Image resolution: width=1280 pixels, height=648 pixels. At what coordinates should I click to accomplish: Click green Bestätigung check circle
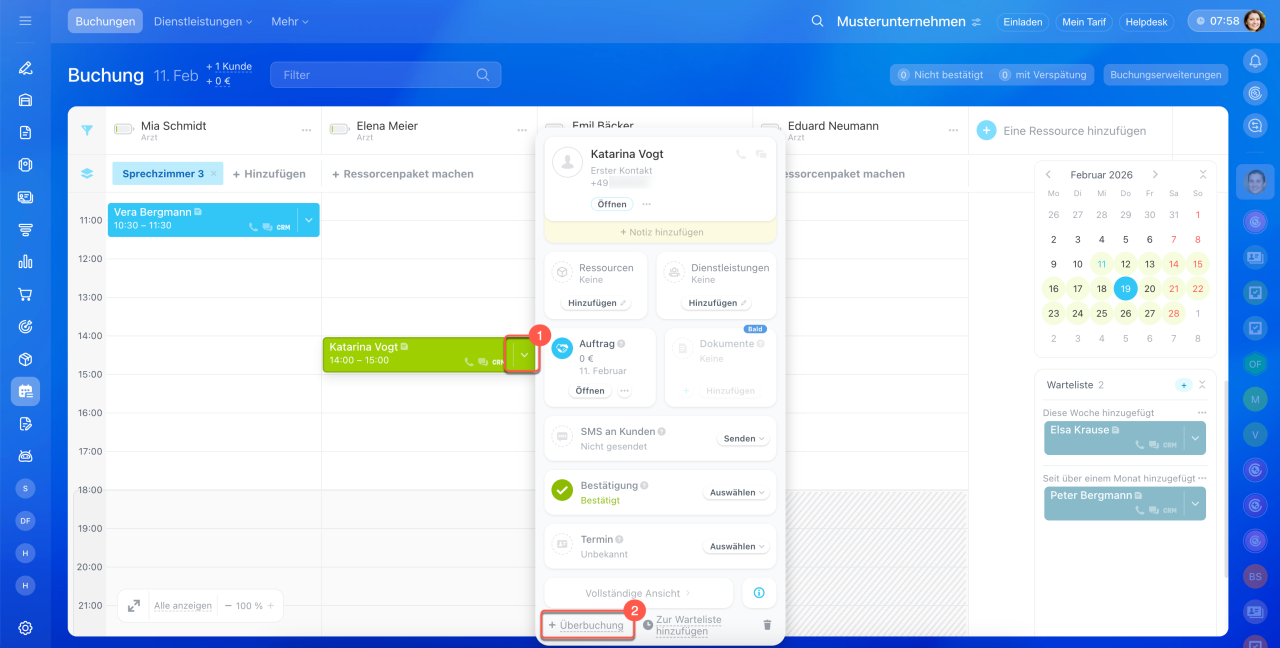coord(562,490)
